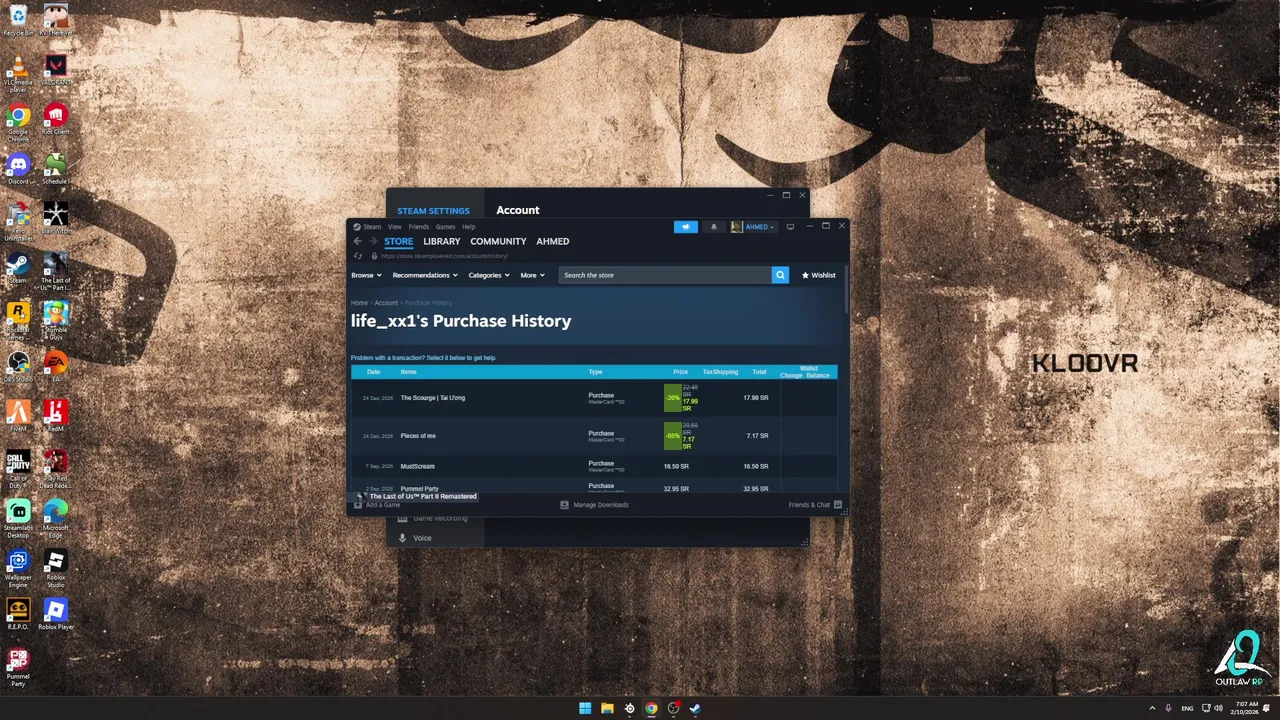
Task: Open the Pieces of me purchase row
Action: [x=594, y=436]
